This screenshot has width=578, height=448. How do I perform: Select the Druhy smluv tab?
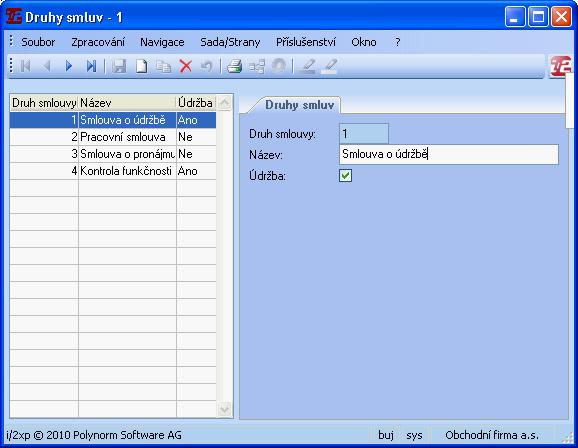(299, 105)
